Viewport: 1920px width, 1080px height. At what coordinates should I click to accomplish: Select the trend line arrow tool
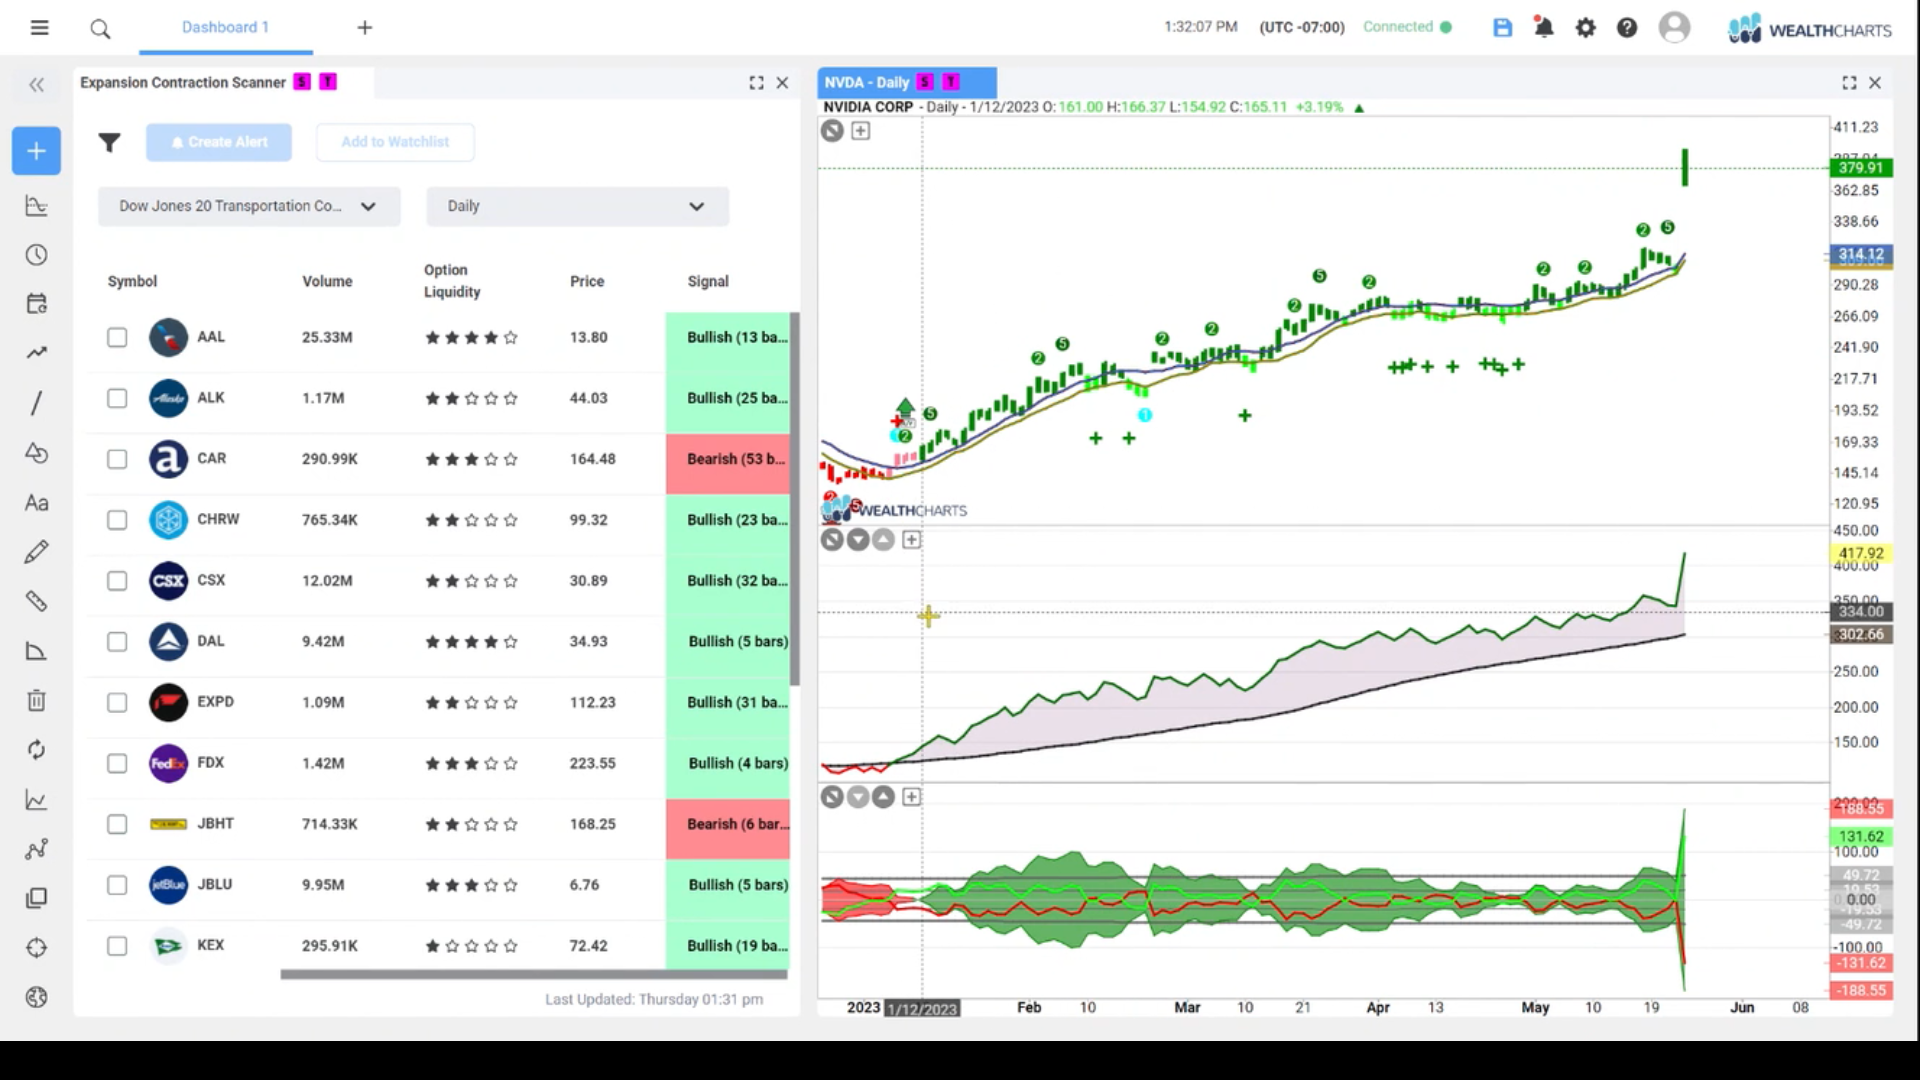pos(36,353)
